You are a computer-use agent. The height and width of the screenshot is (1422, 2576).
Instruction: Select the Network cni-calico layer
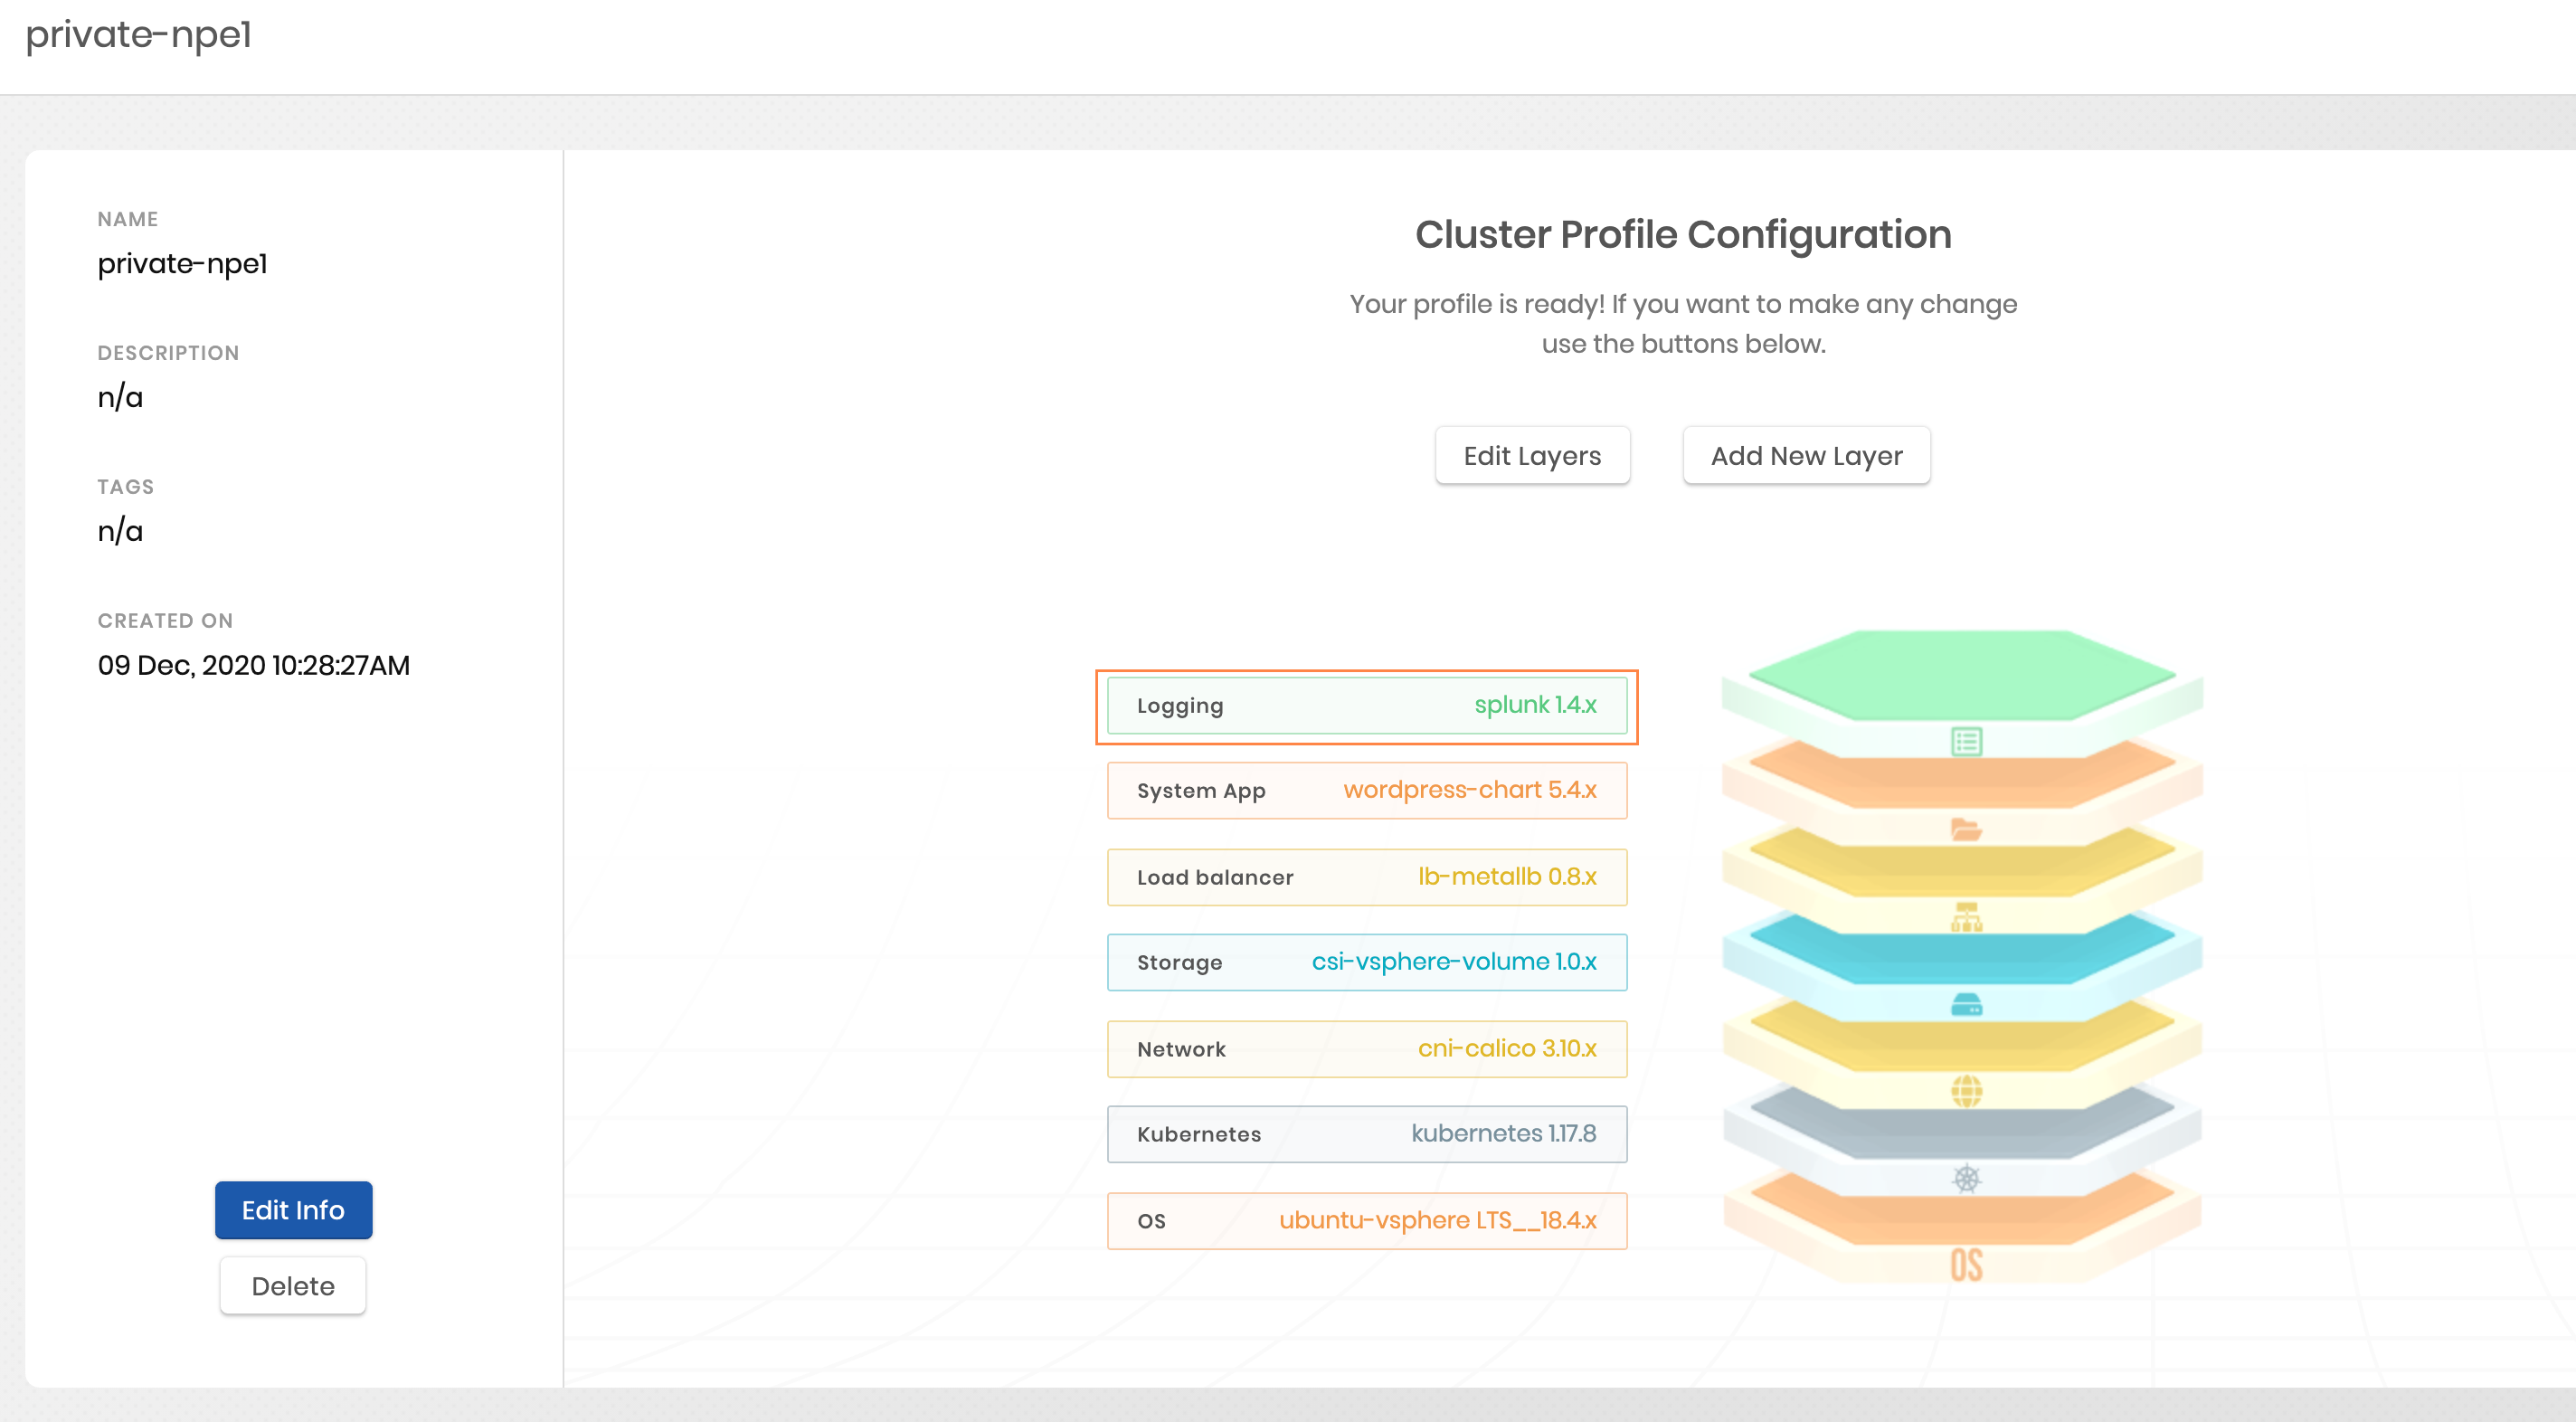[1367, 1049]
